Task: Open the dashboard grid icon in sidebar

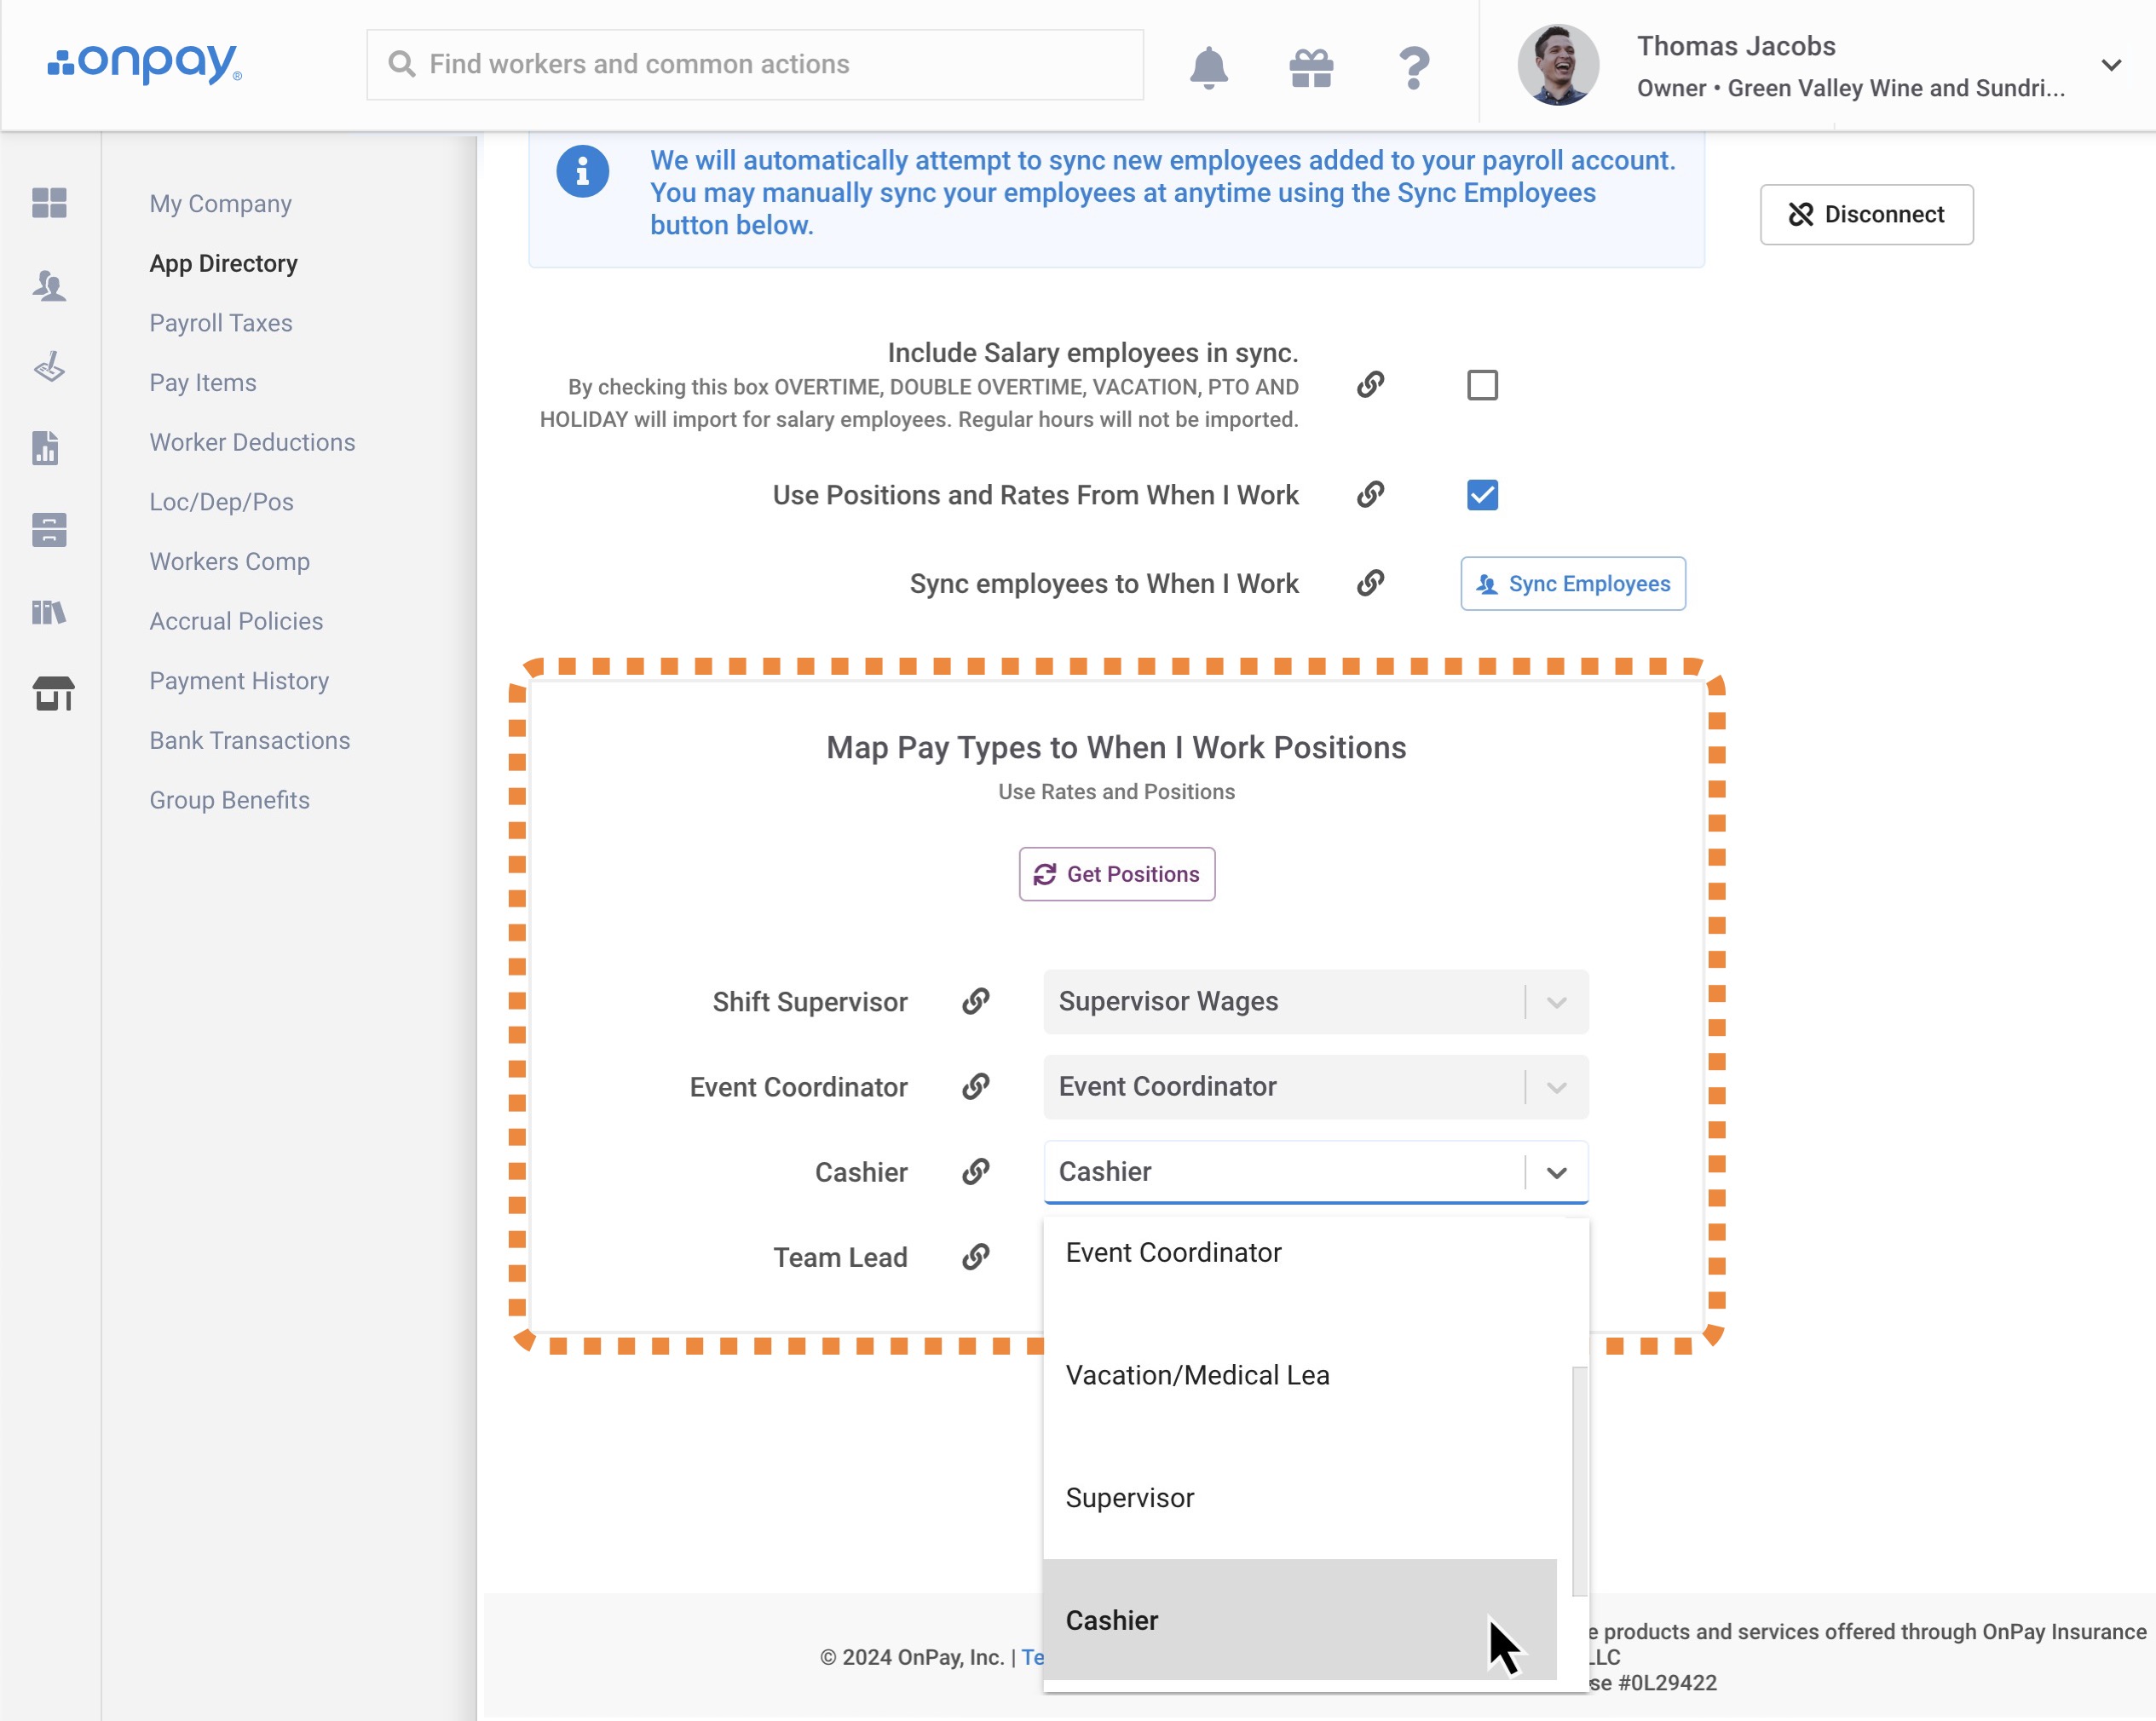Action: [x=49, y=203]
